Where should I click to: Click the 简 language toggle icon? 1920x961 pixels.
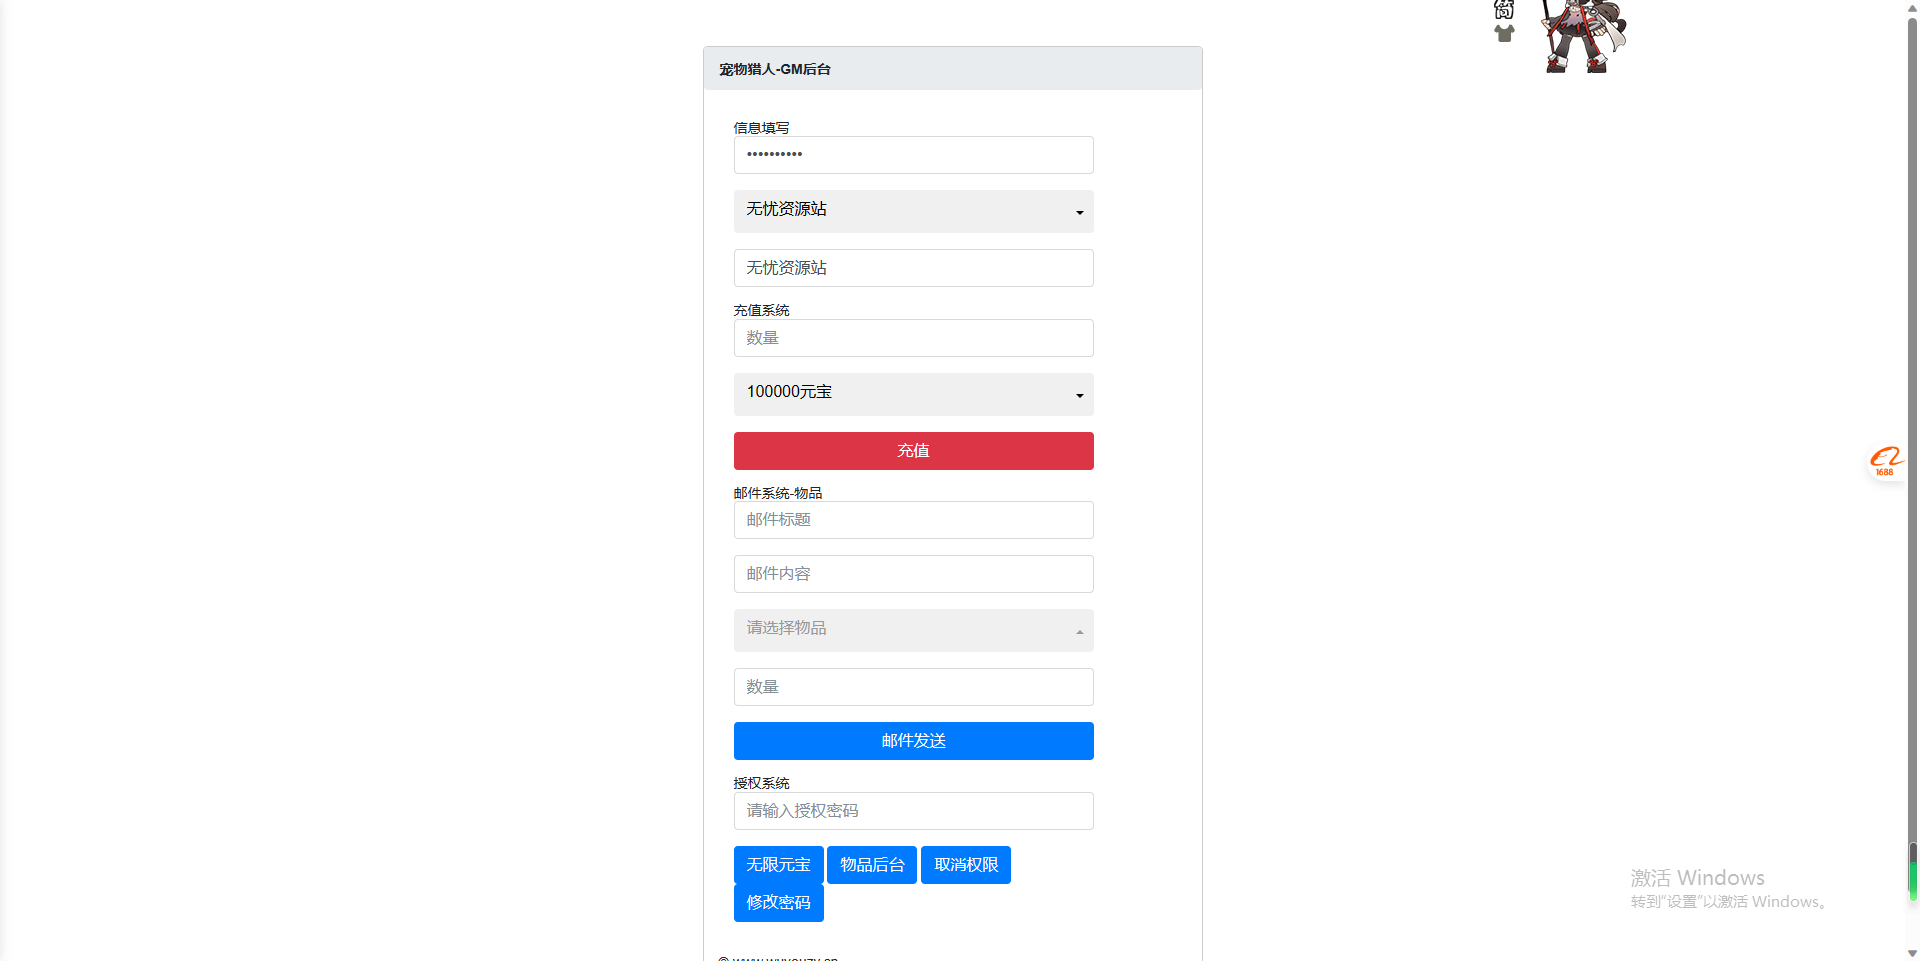pyautogui.click(x=1504, y=9)
